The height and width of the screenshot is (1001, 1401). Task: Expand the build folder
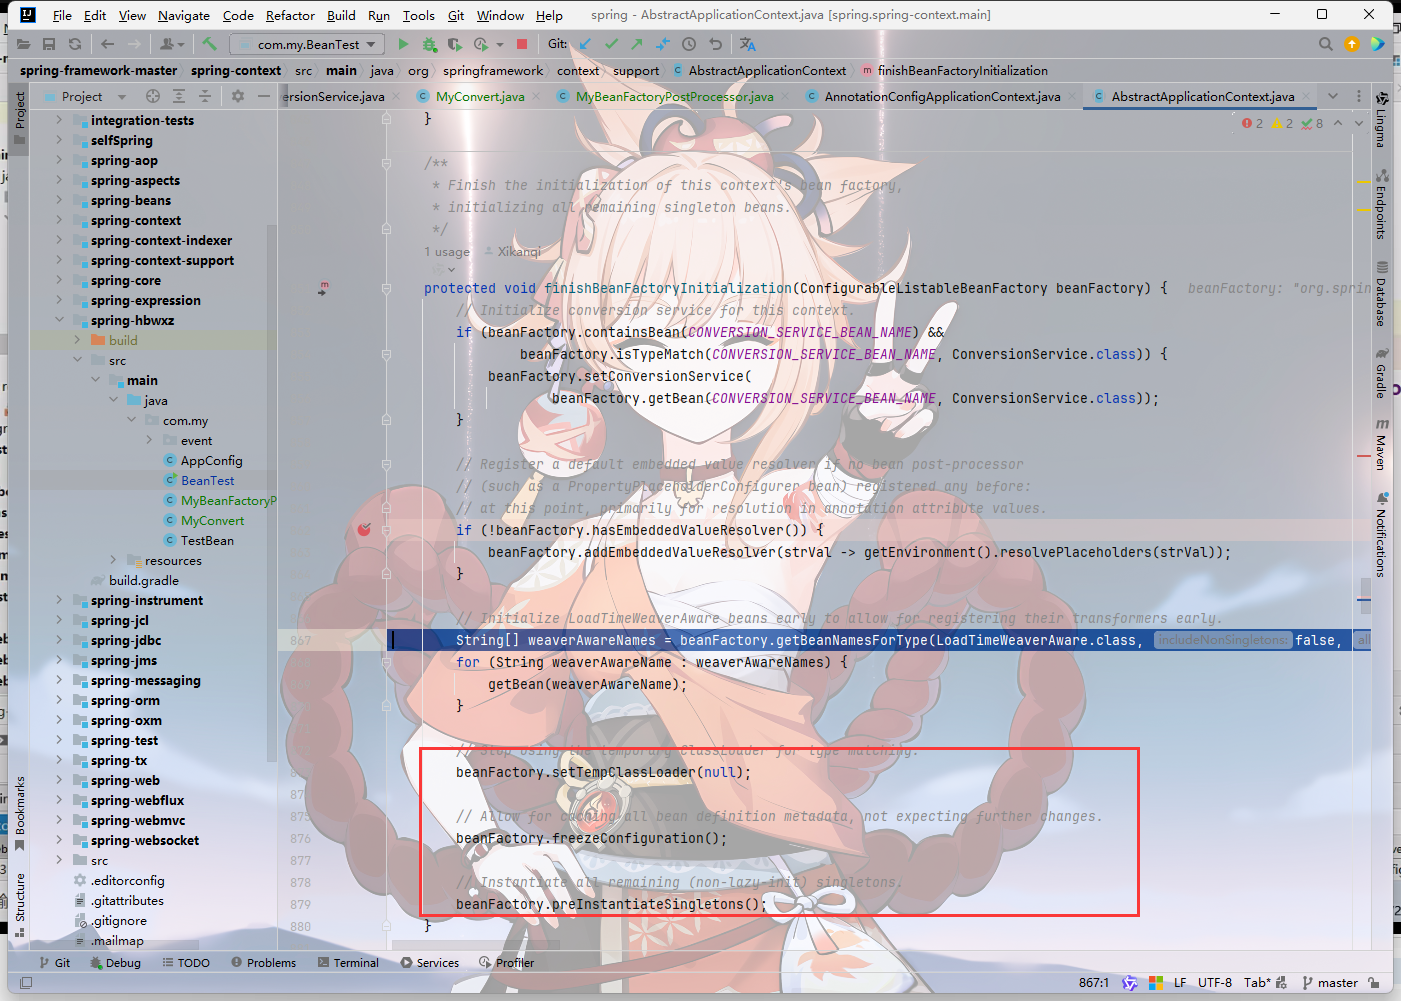(x=77, y=340)
